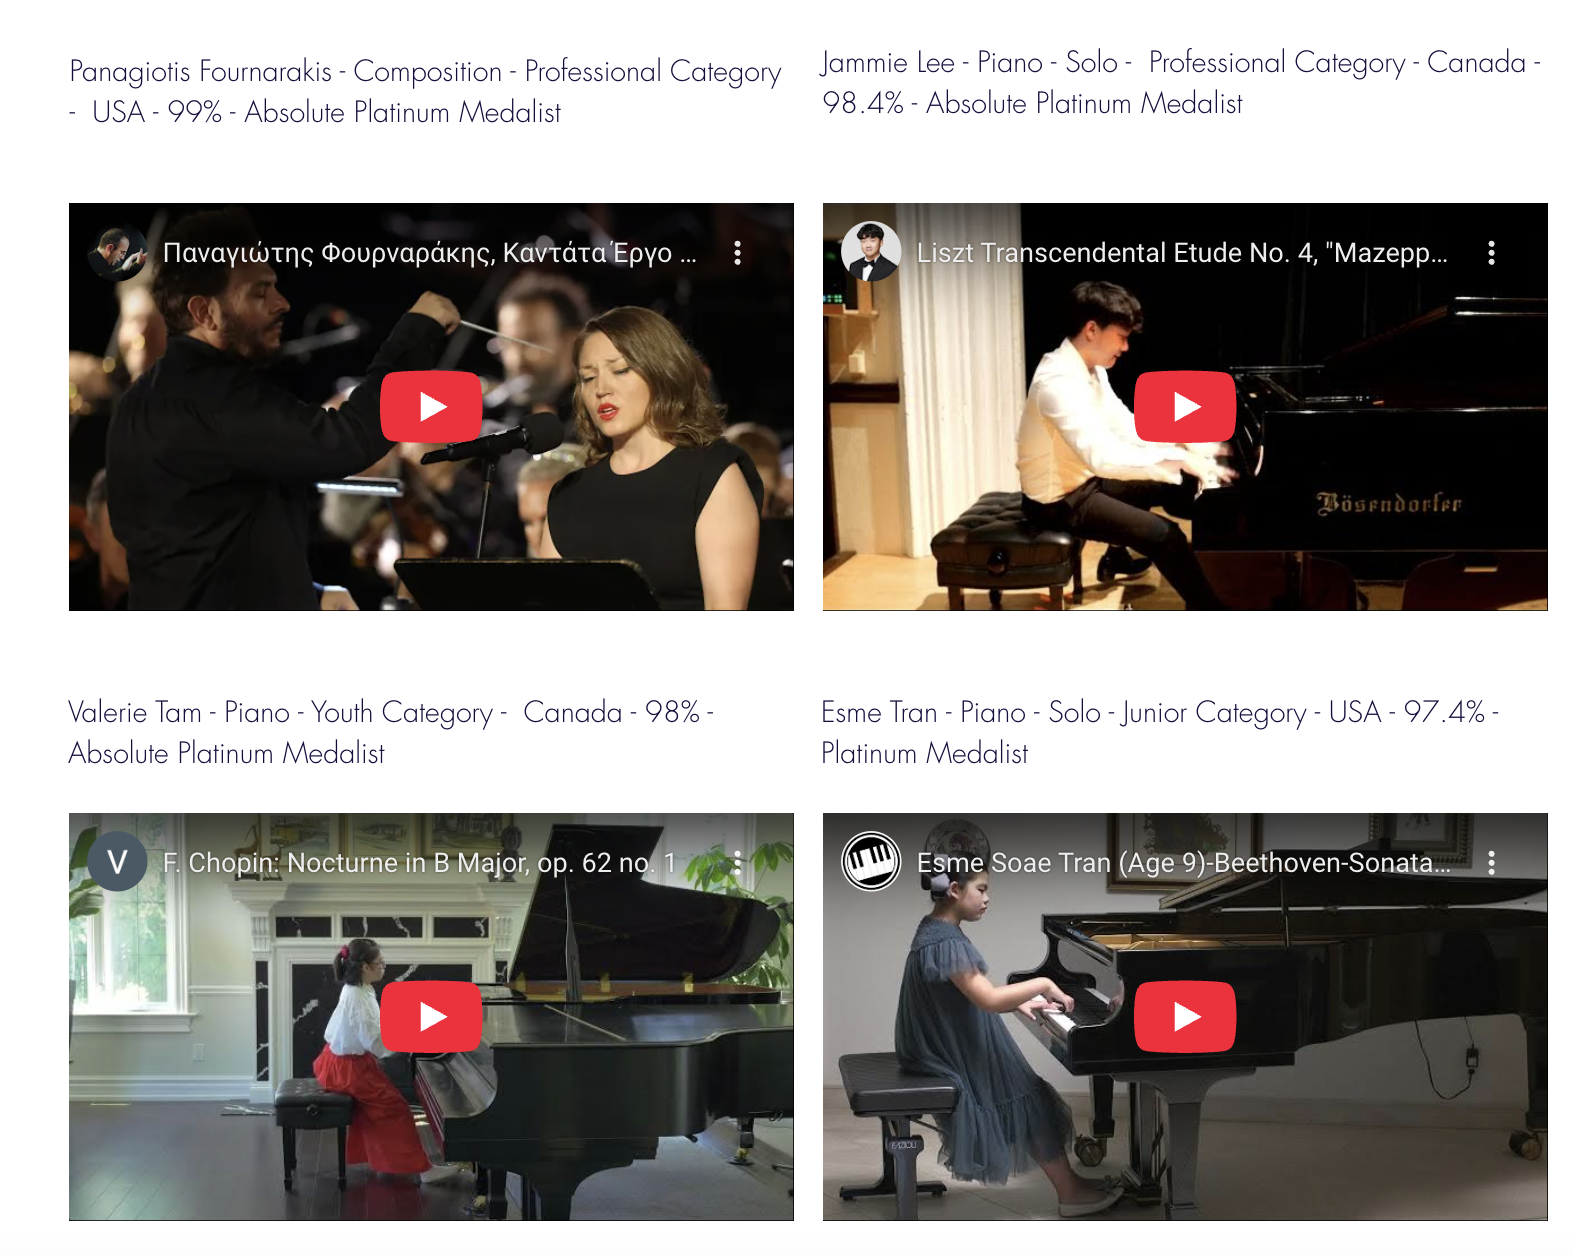Play the Esme Soae Tran Beethoven video

pyautogui.click(x=1185, y=1017)
